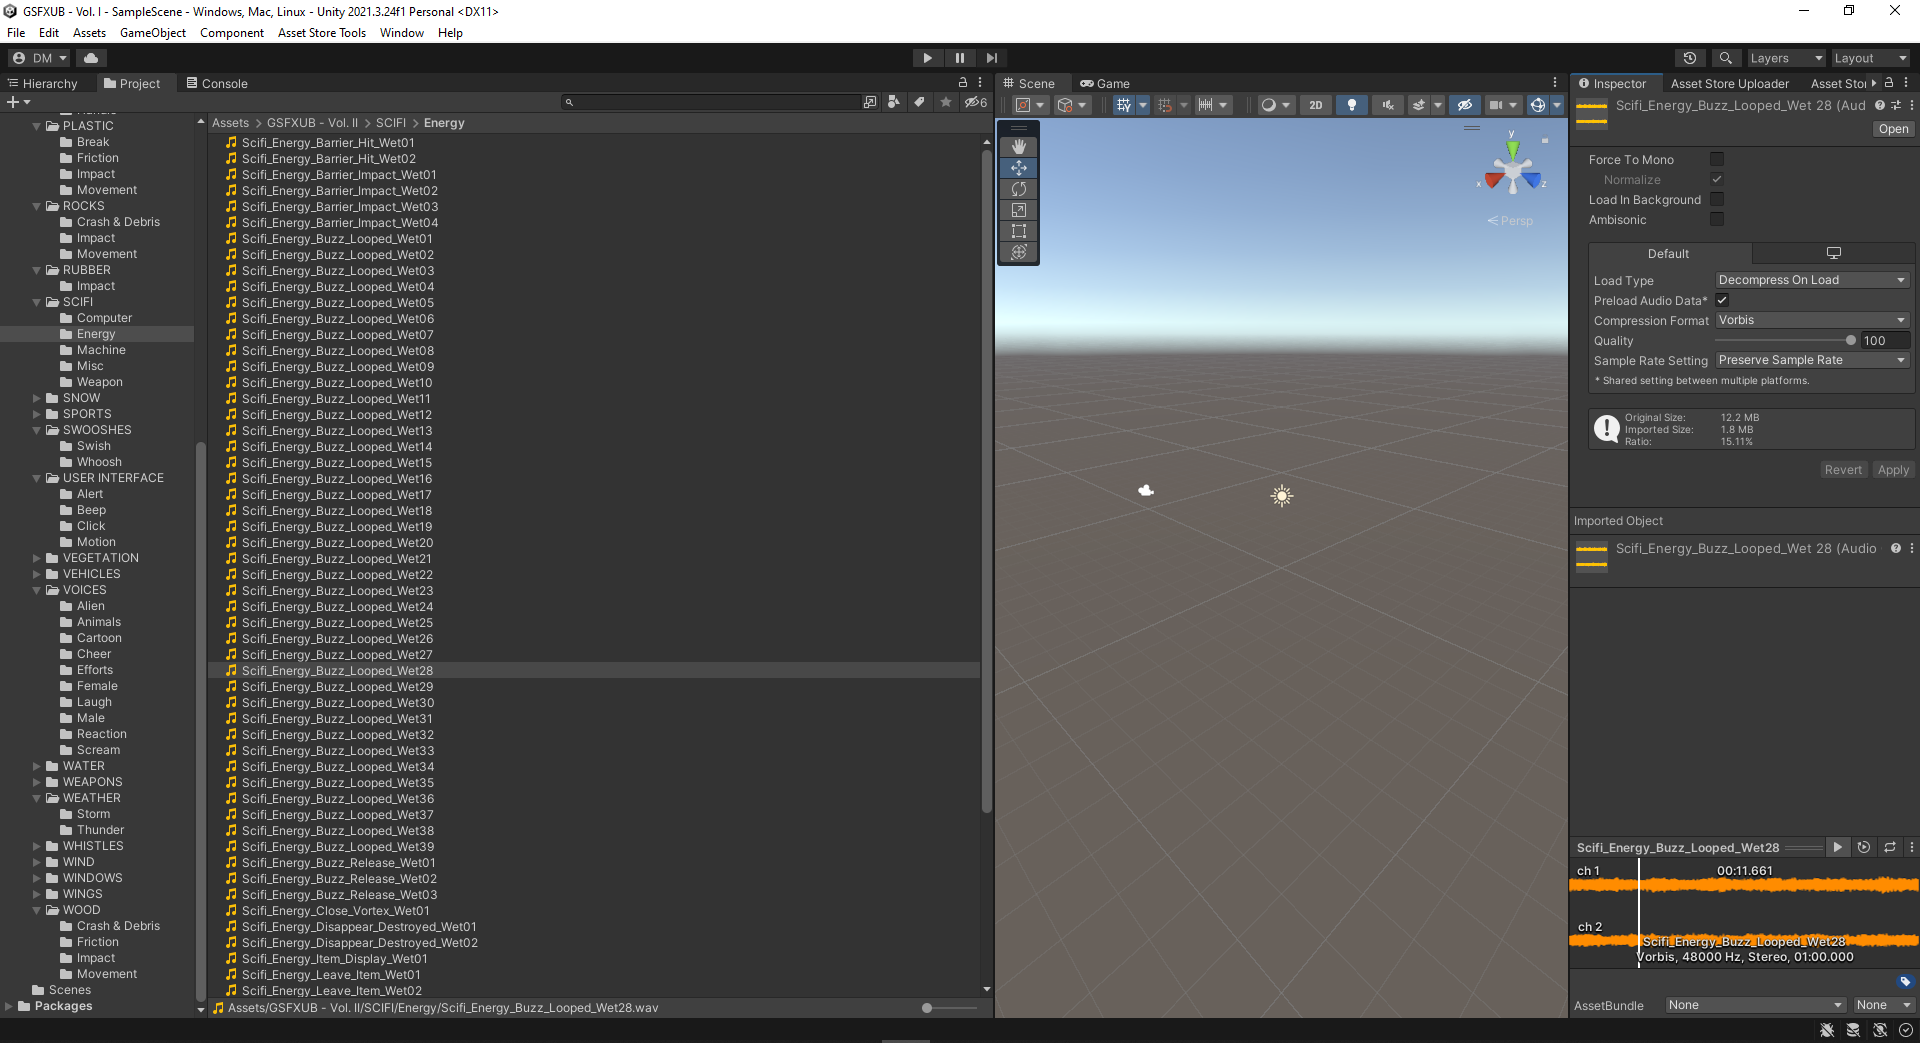Click the audio waveform ch 1 timeline
This screenshot has width=1920, height=1043.
[1744, 885]
